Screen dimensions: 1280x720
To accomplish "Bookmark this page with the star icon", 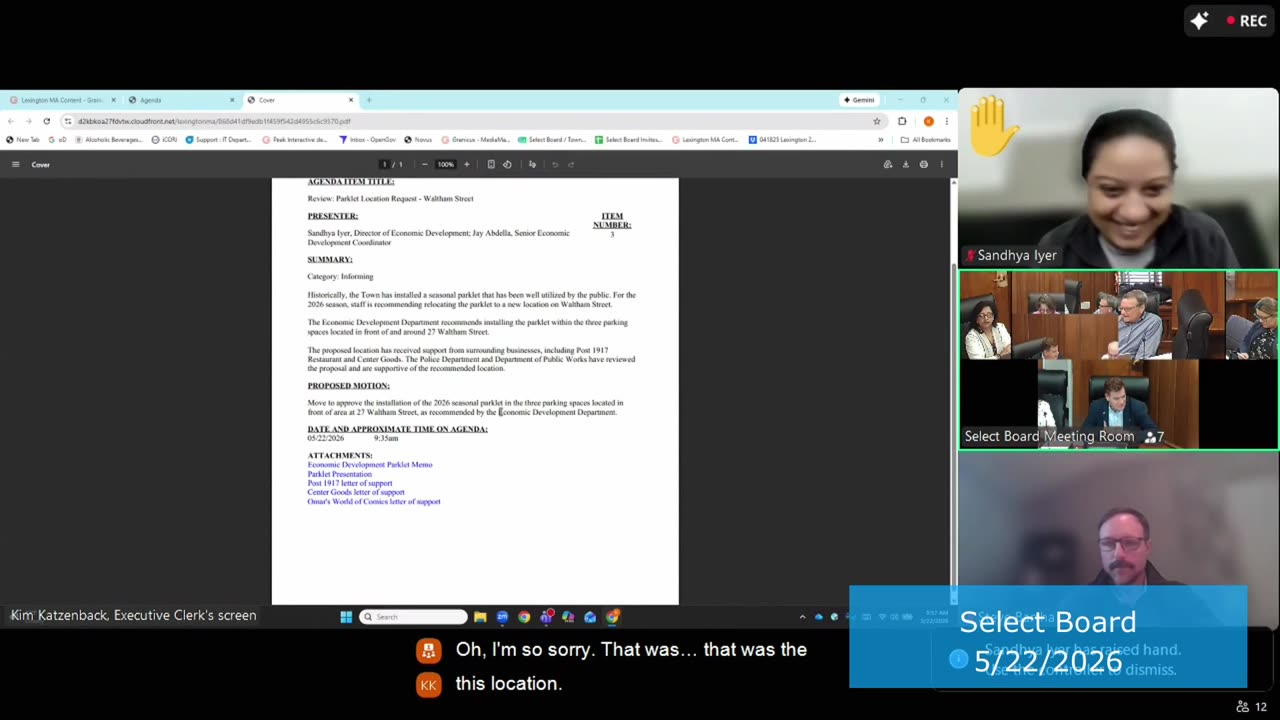I will [877, 121].
